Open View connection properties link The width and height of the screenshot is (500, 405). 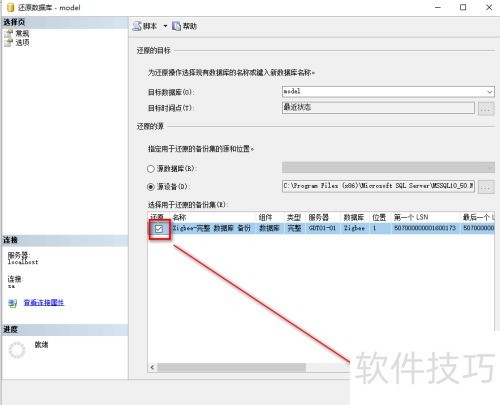[44, 303]
